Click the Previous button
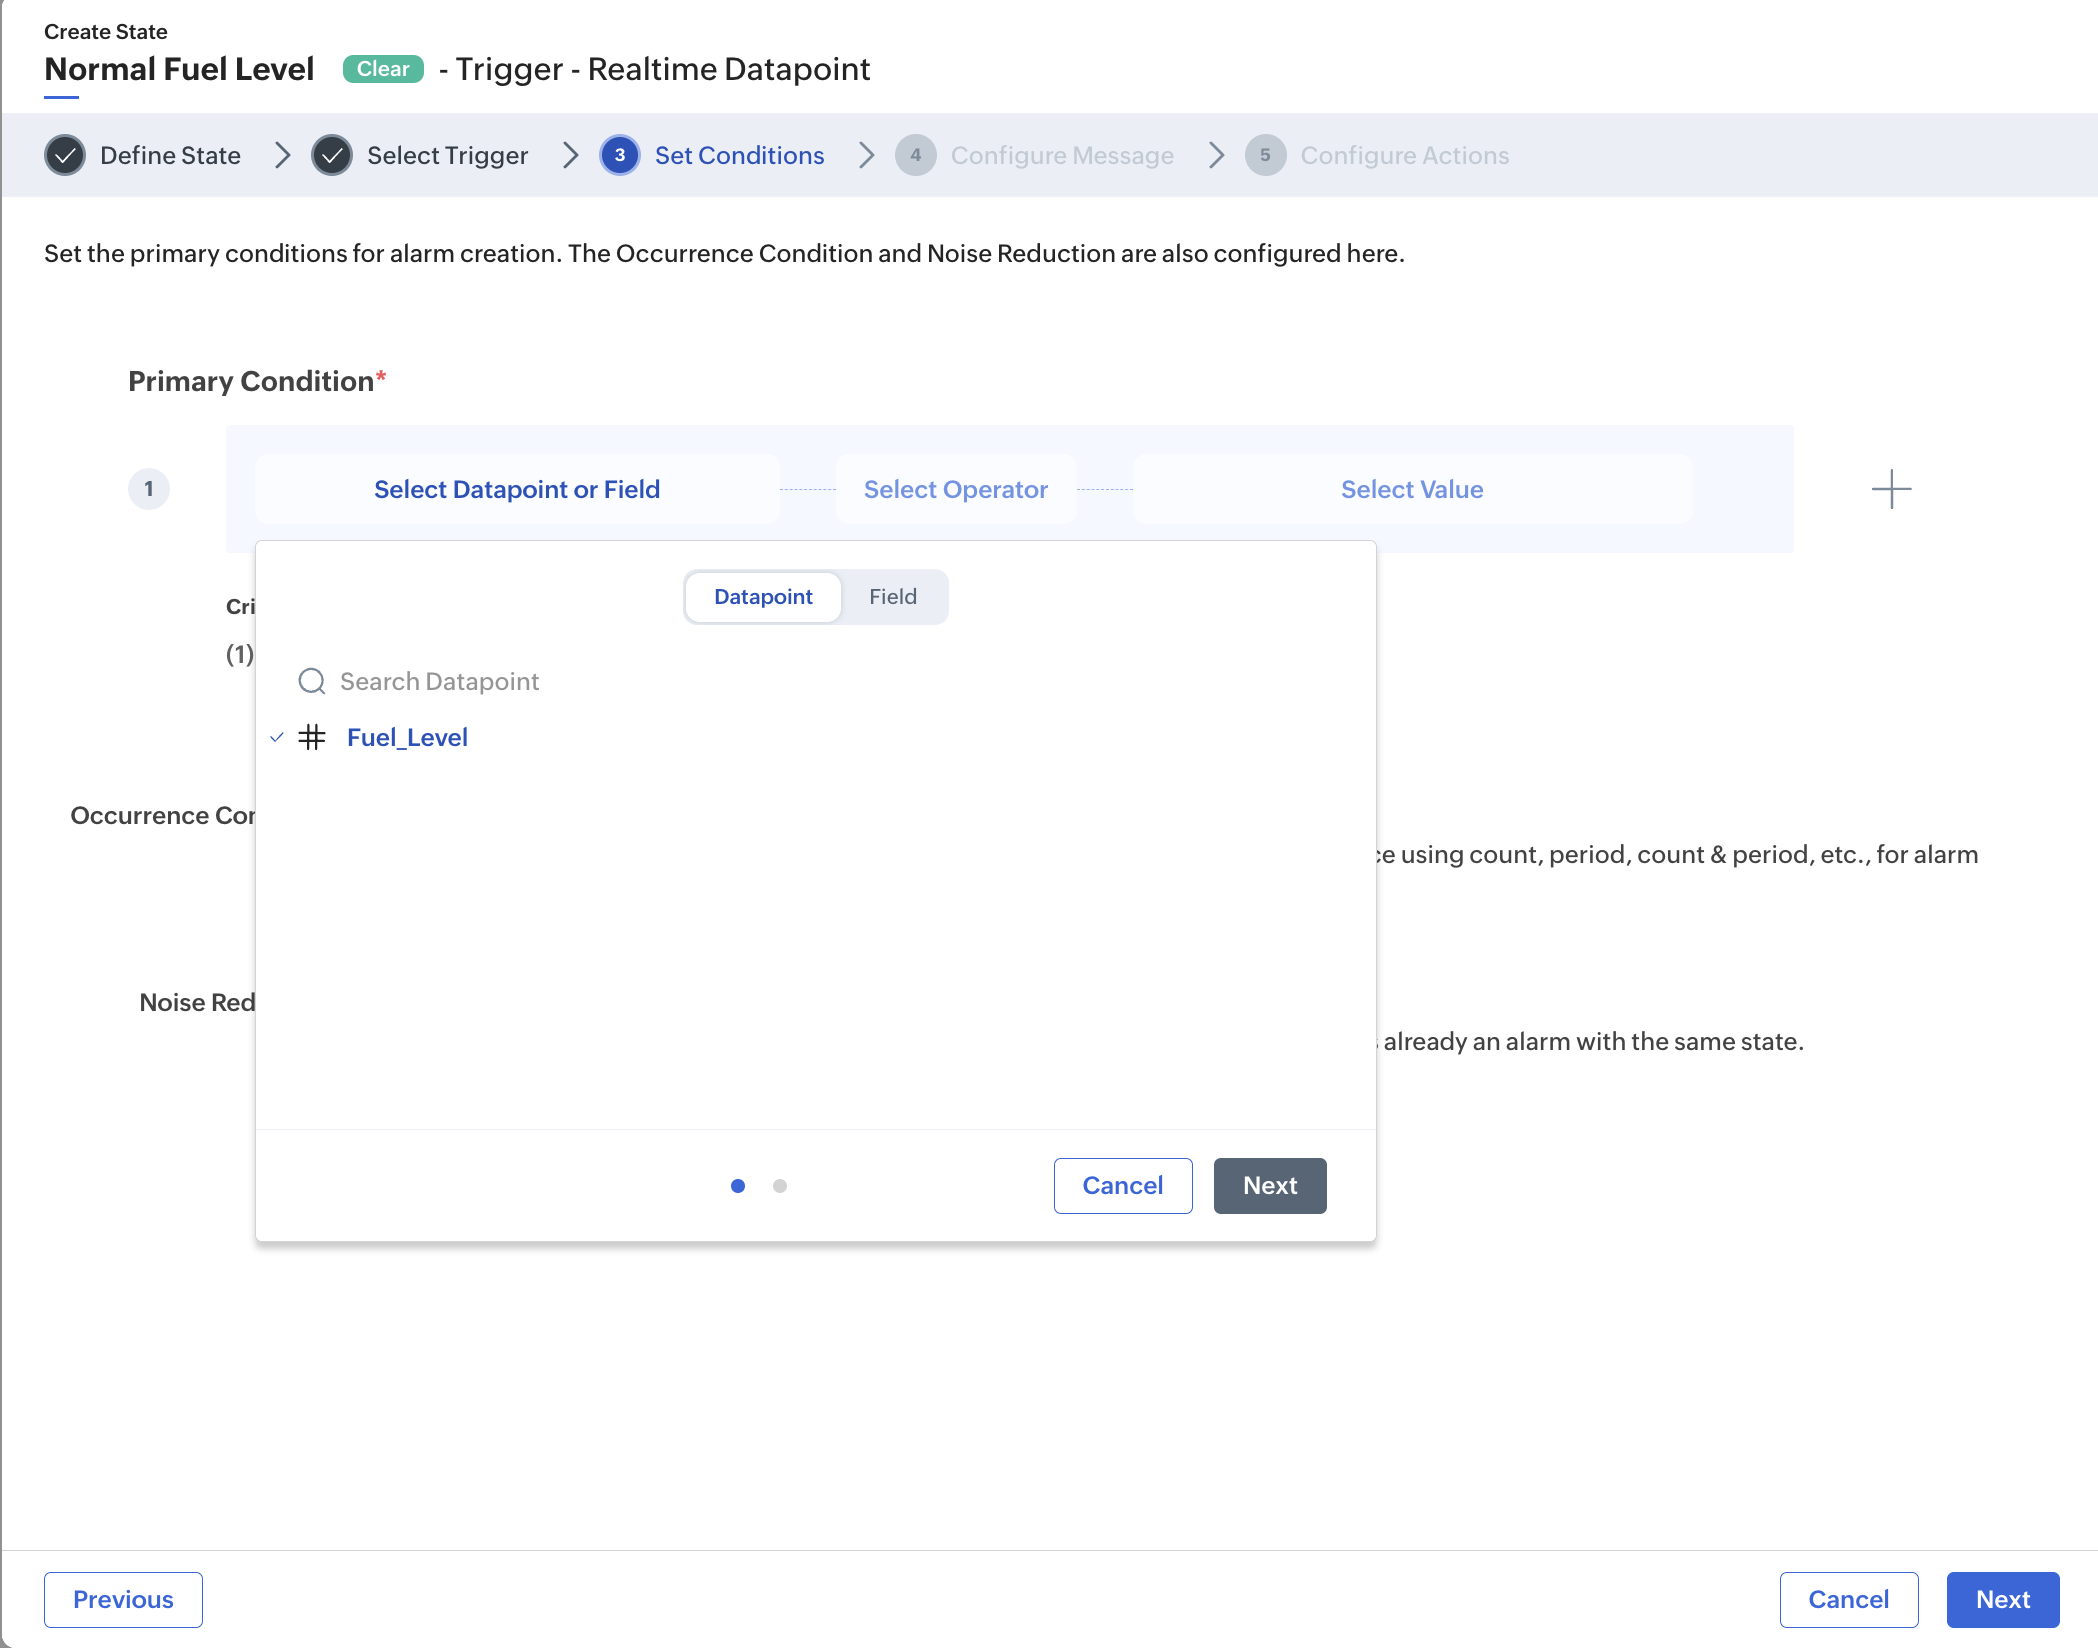This screenshot has height=1648, width=2098. [x=123, y=1600]
